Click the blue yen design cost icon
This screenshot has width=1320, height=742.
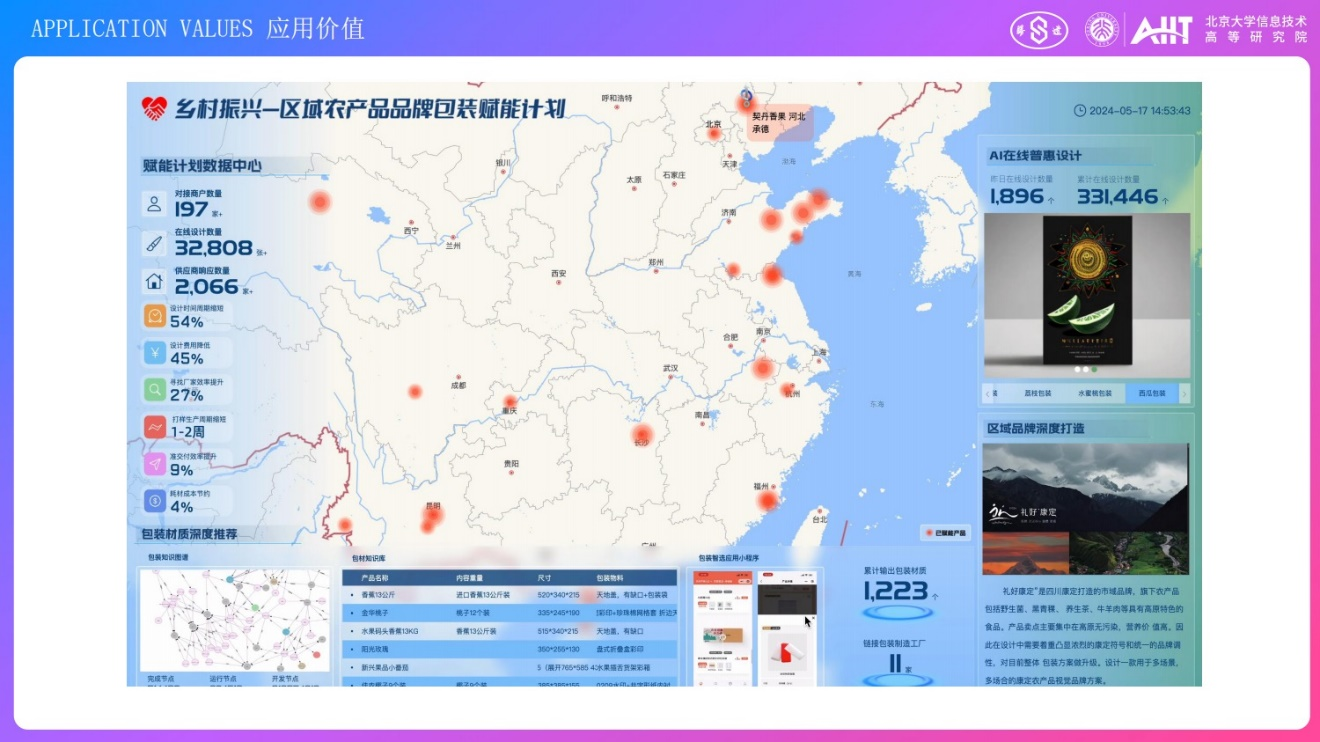click(x=154, y=353)
